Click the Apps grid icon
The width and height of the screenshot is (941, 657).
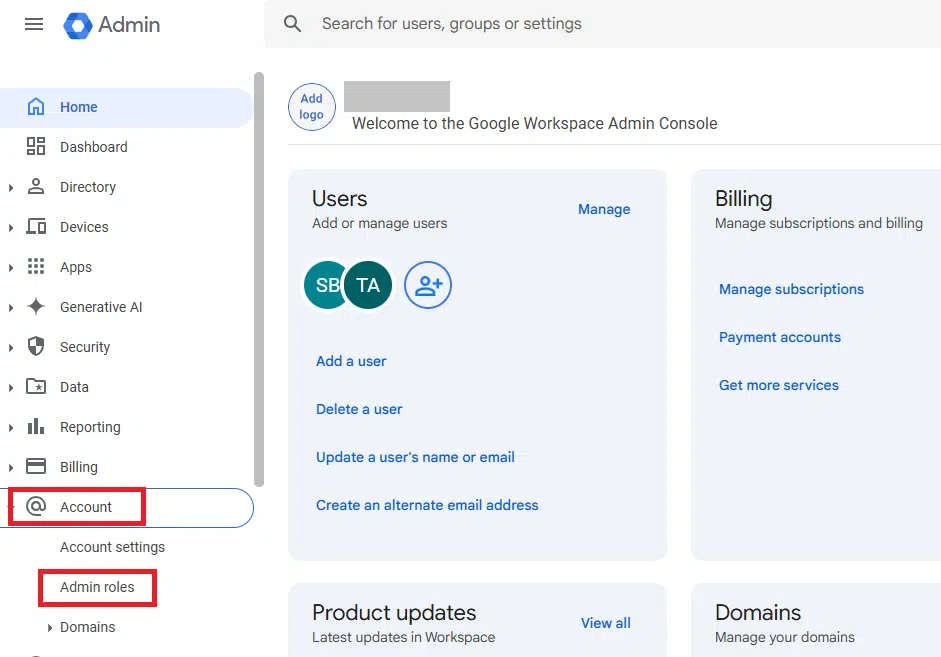pos(36,266)
